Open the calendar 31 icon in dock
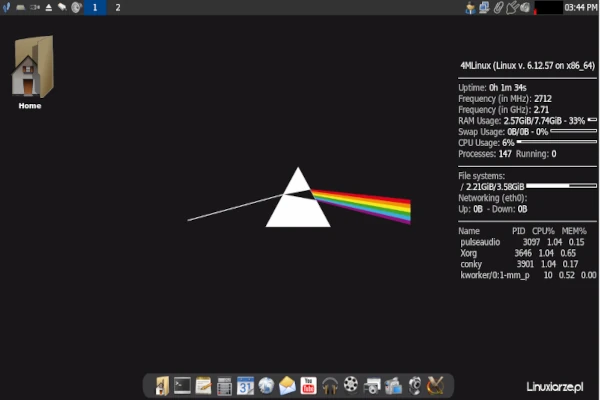Image resolution: width=600 pixels, height=400 pixels. [245, 385]
